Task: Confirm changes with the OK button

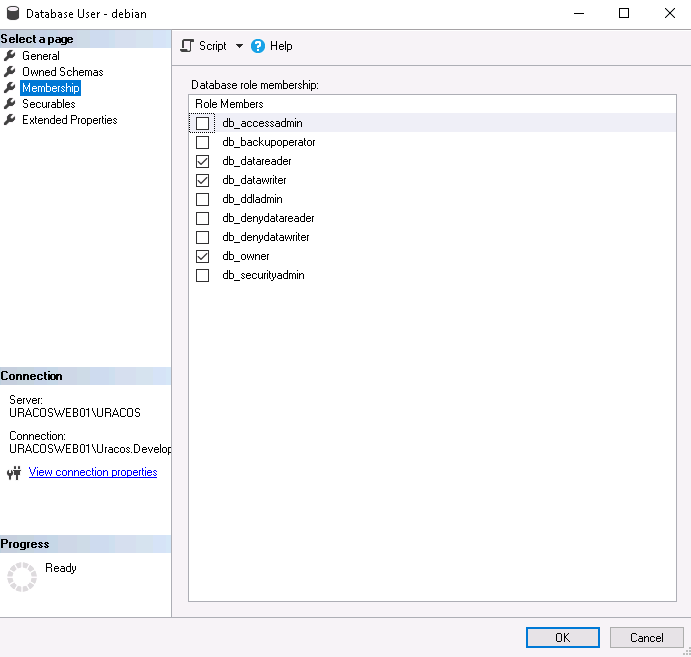Action: (x=562, y=637)
